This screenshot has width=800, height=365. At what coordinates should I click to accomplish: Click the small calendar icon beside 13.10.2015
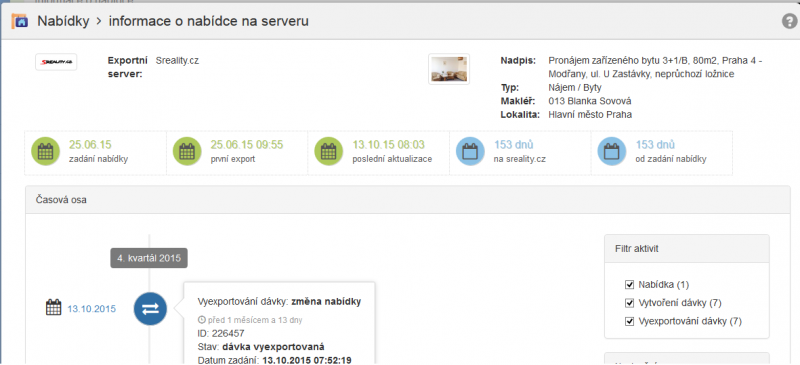coord(54,308)
